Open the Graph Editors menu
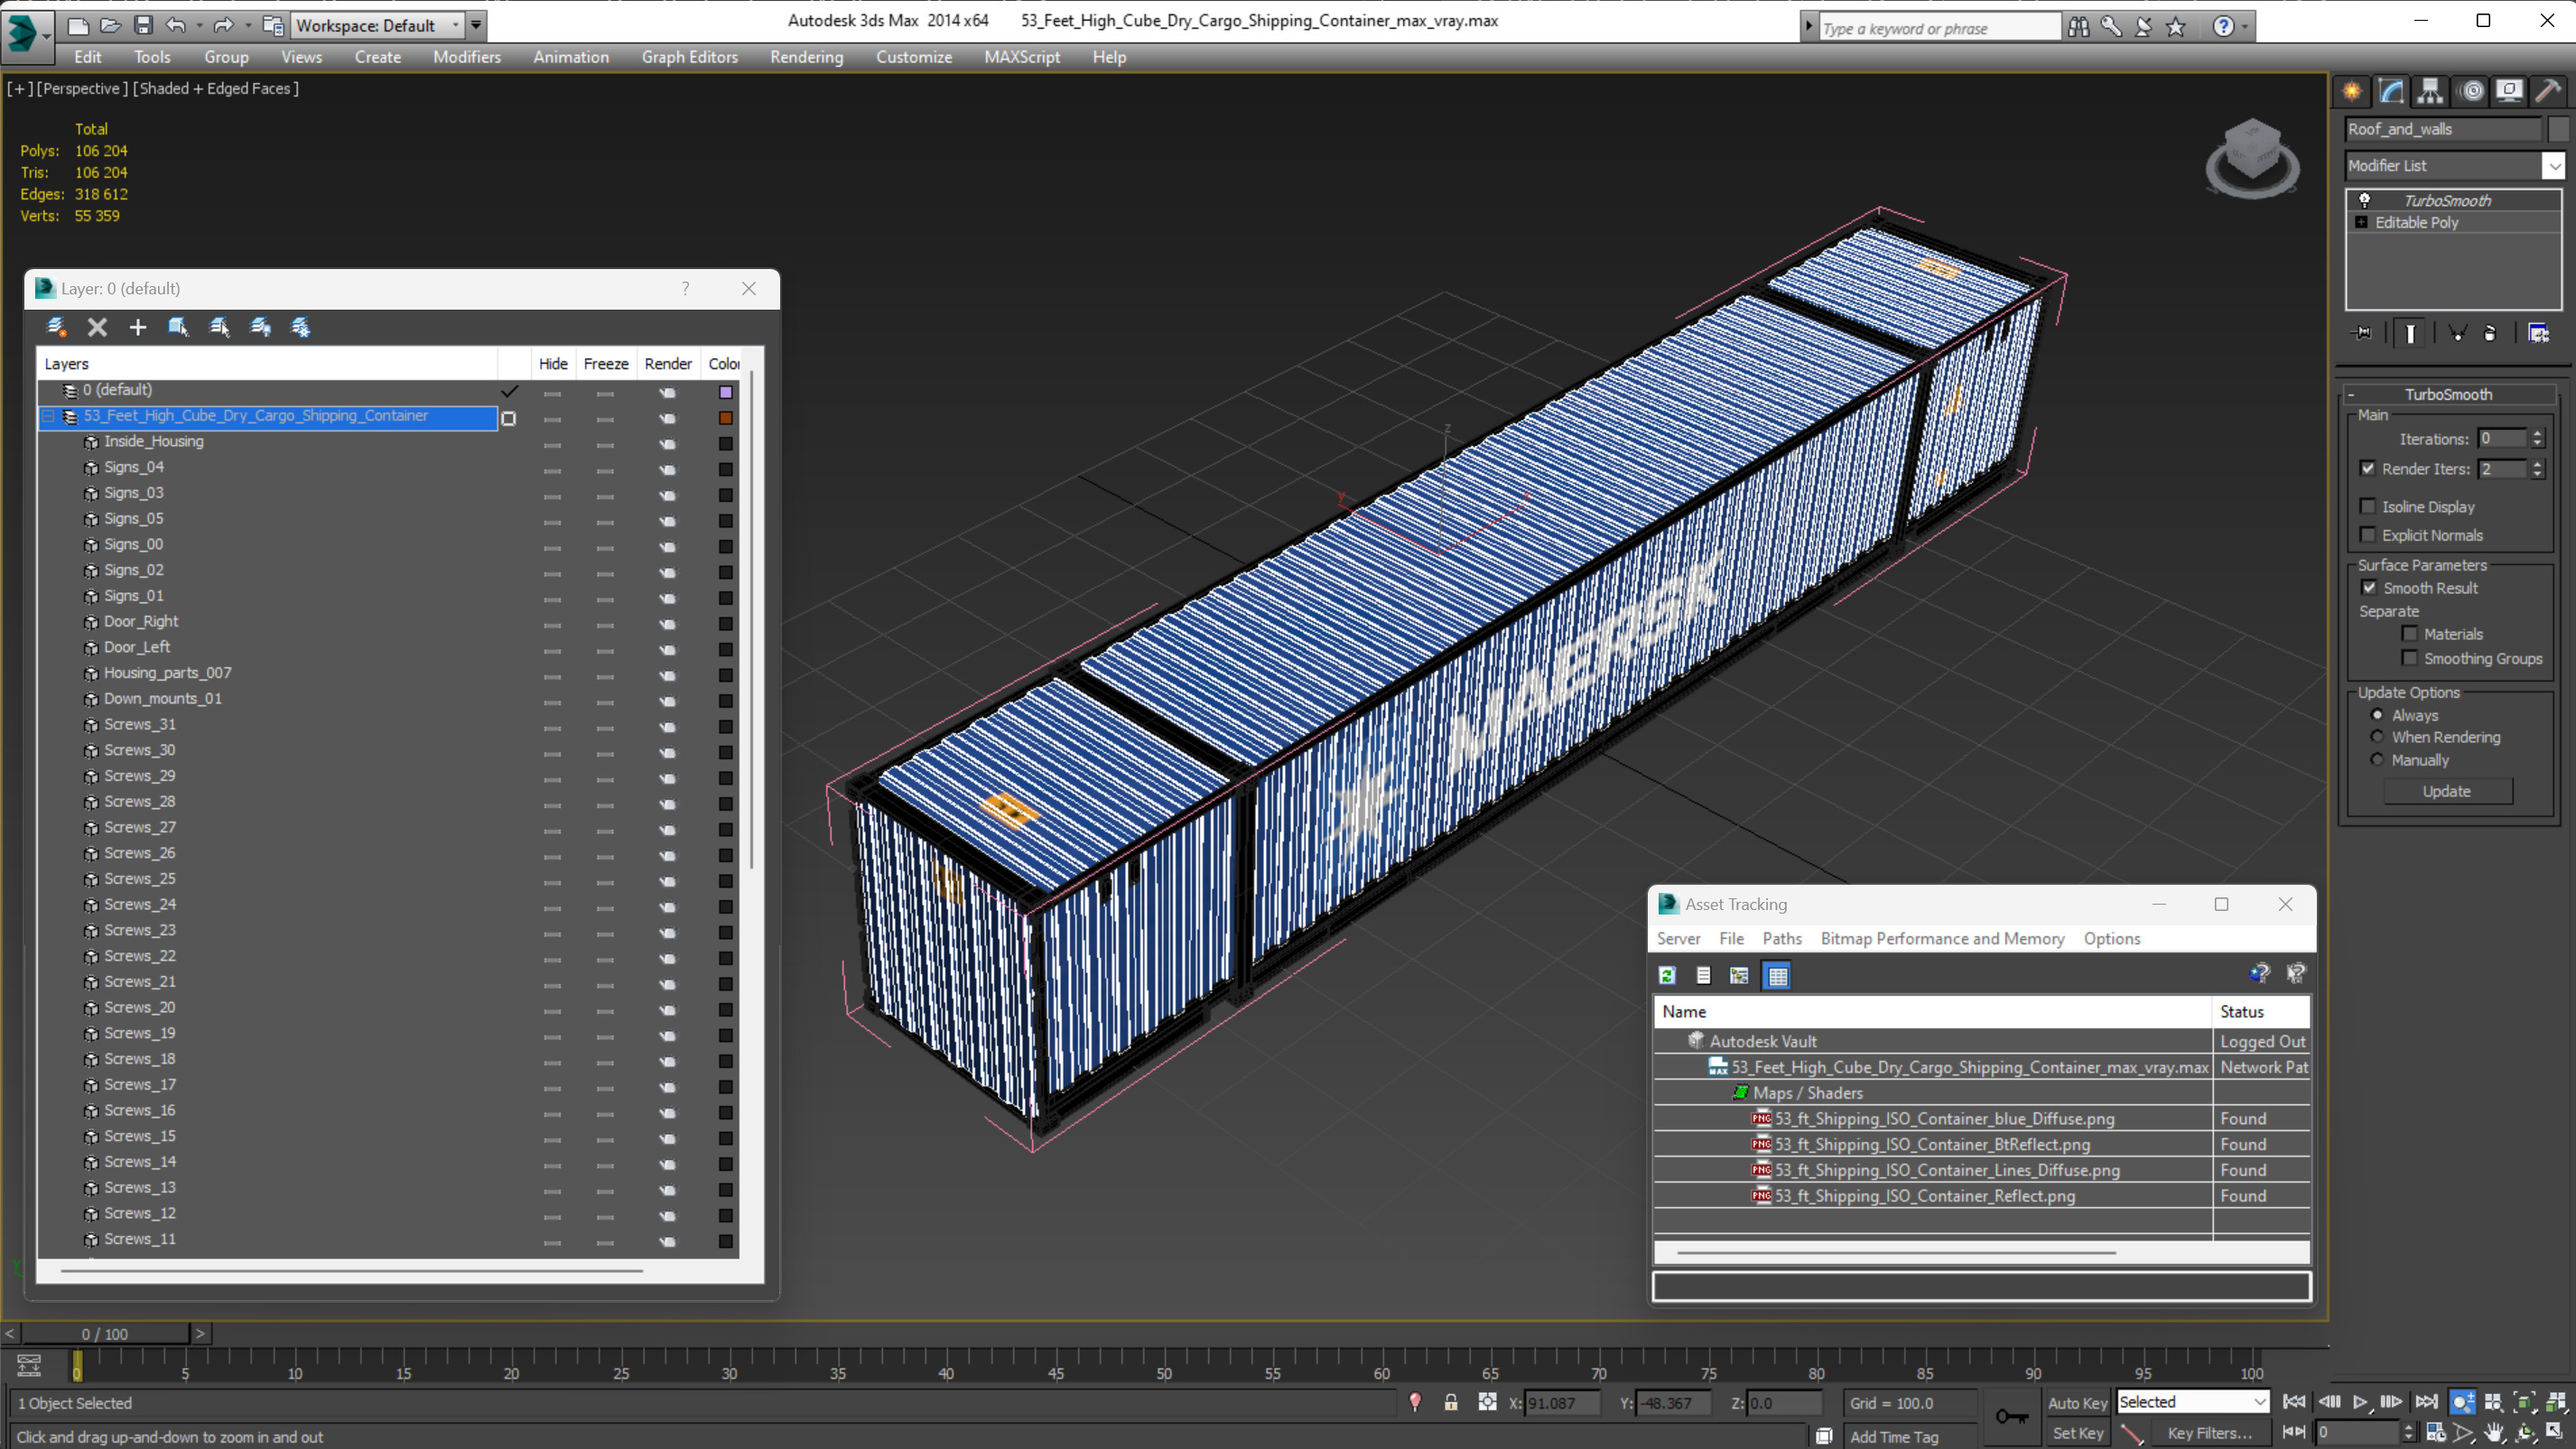 689,57
